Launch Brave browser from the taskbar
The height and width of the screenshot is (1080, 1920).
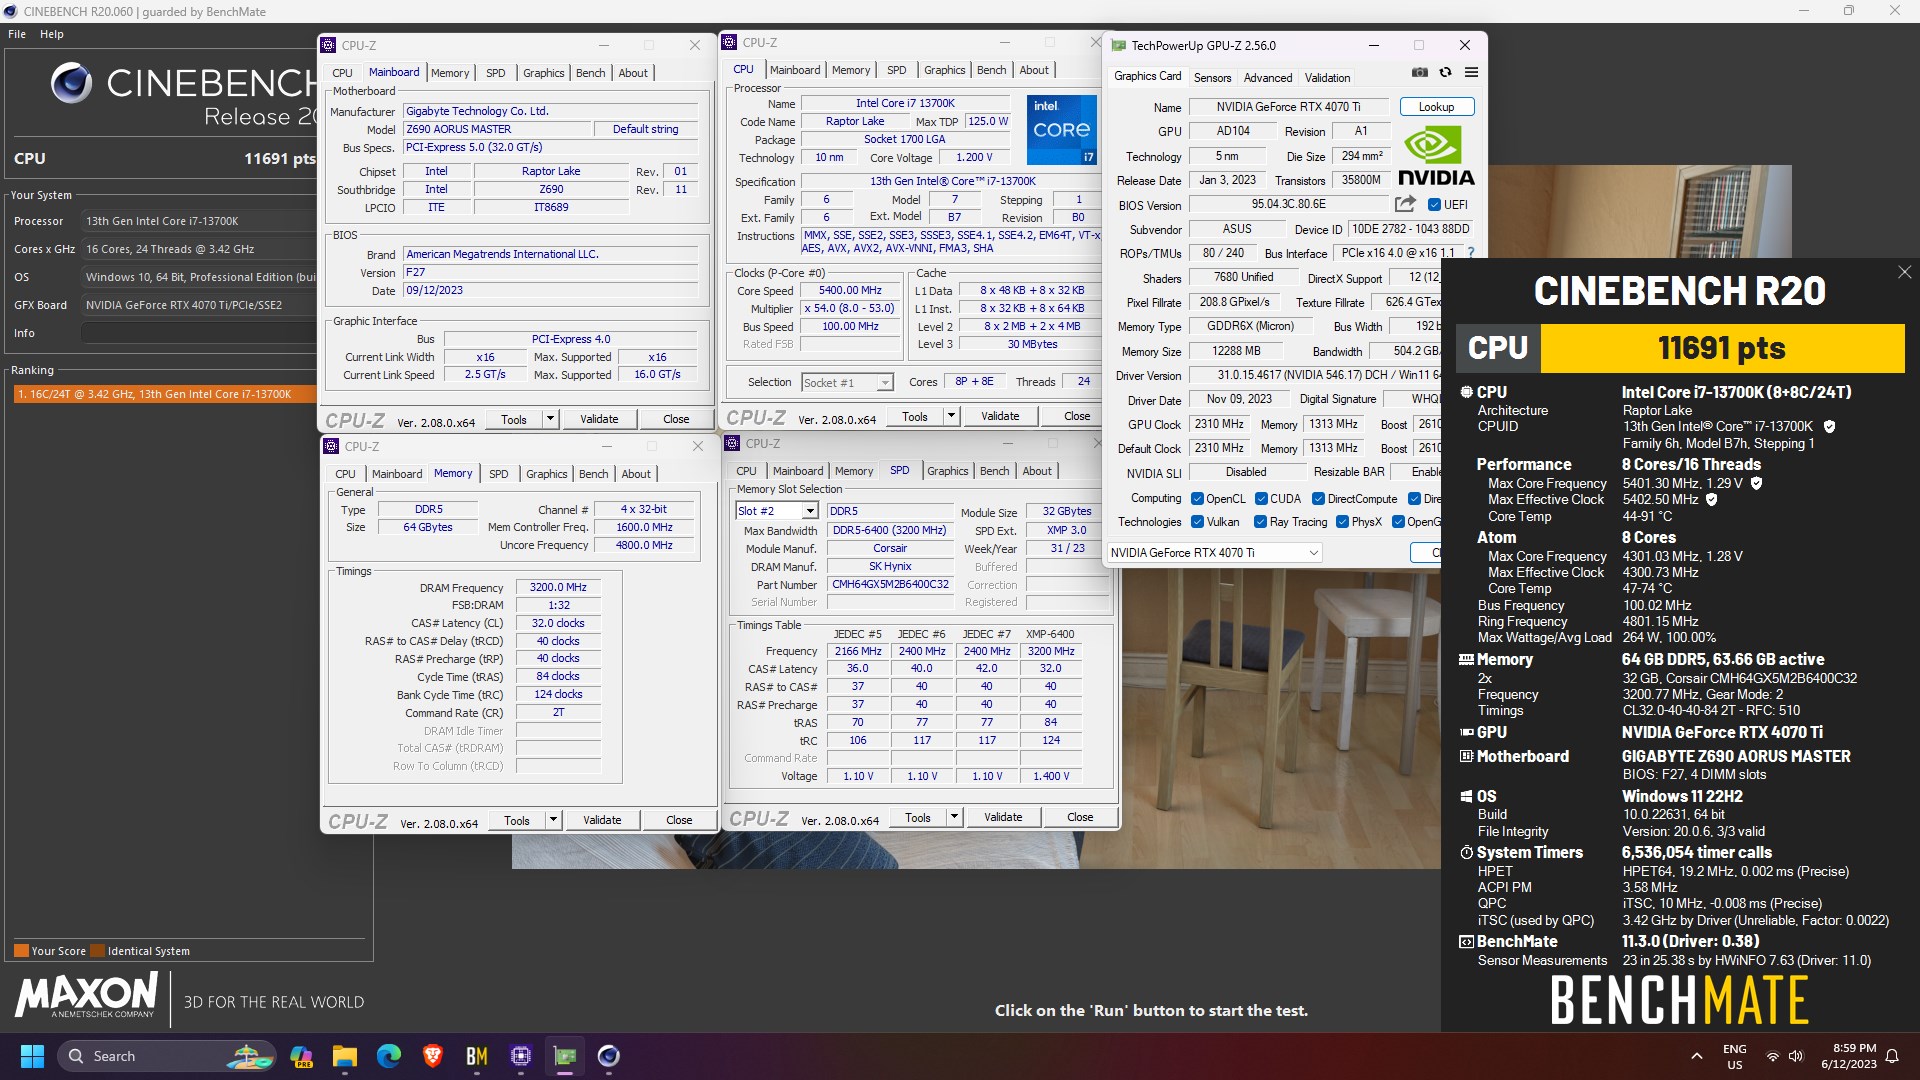pos(433,1056)
